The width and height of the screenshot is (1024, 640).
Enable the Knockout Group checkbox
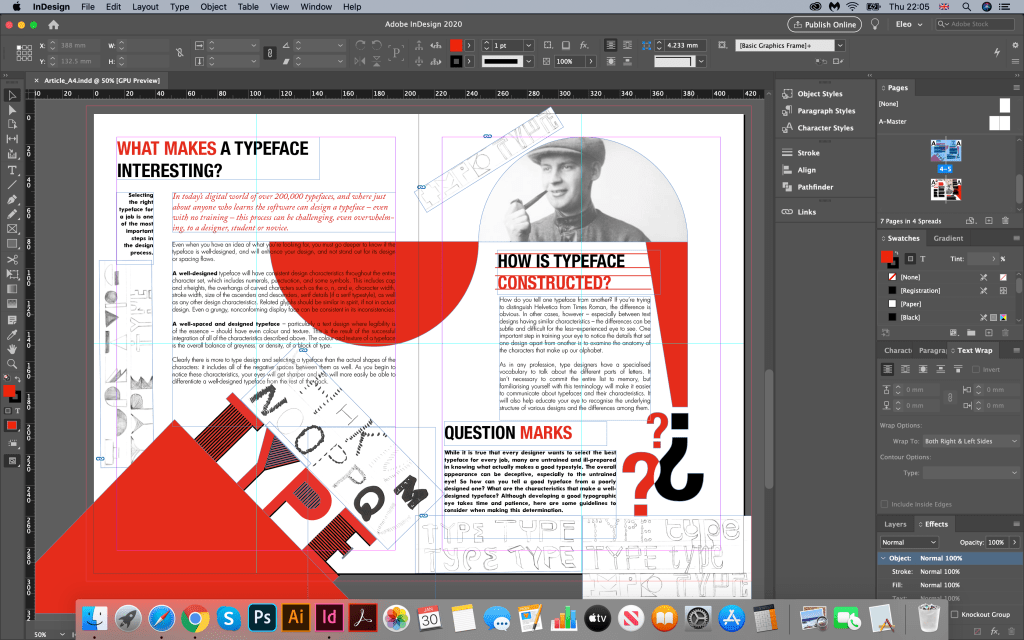pos(956,614)
